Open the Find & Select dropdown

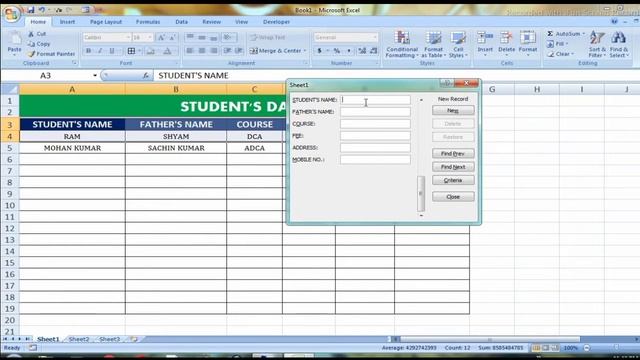(619, 44)
